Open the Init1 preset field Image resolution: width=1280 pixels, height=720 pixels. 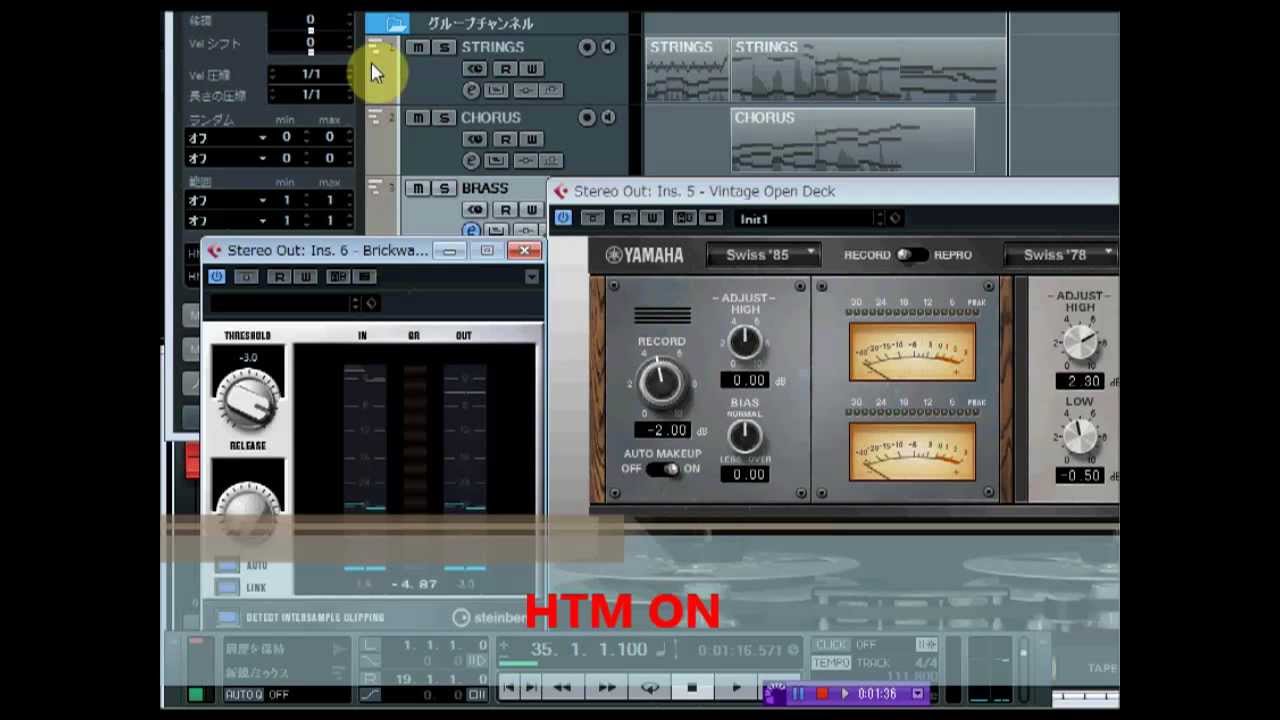click(805, 219)
